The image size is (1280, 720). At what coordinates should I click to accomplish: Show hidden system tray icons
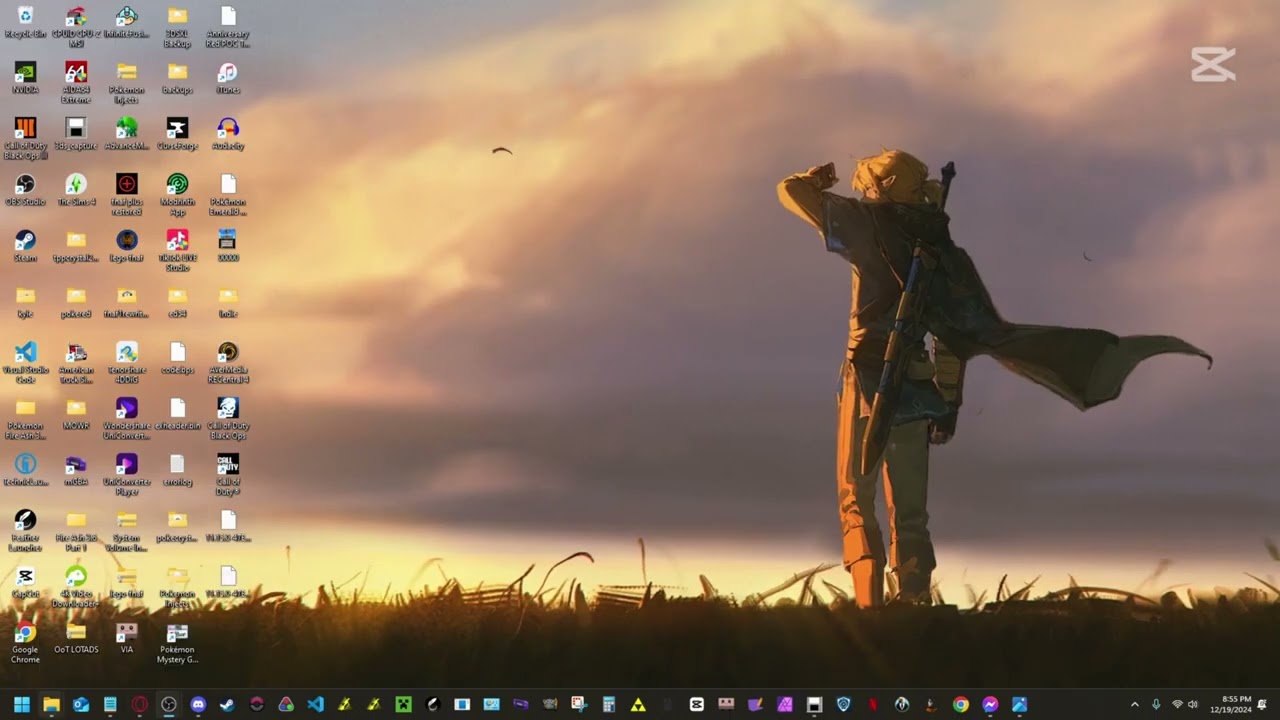(1134, 704)
